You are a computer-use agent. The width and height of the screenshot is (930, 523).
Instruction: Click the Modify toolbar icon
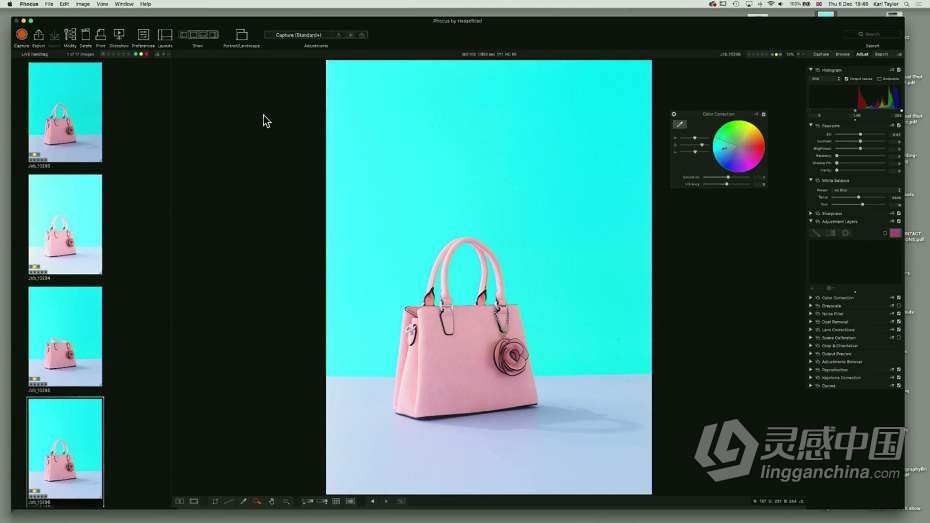(x=70, y=35)
